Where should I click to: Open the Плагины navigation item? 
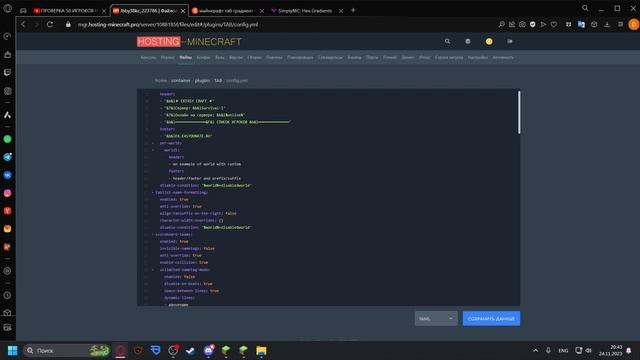click(274, 58)
